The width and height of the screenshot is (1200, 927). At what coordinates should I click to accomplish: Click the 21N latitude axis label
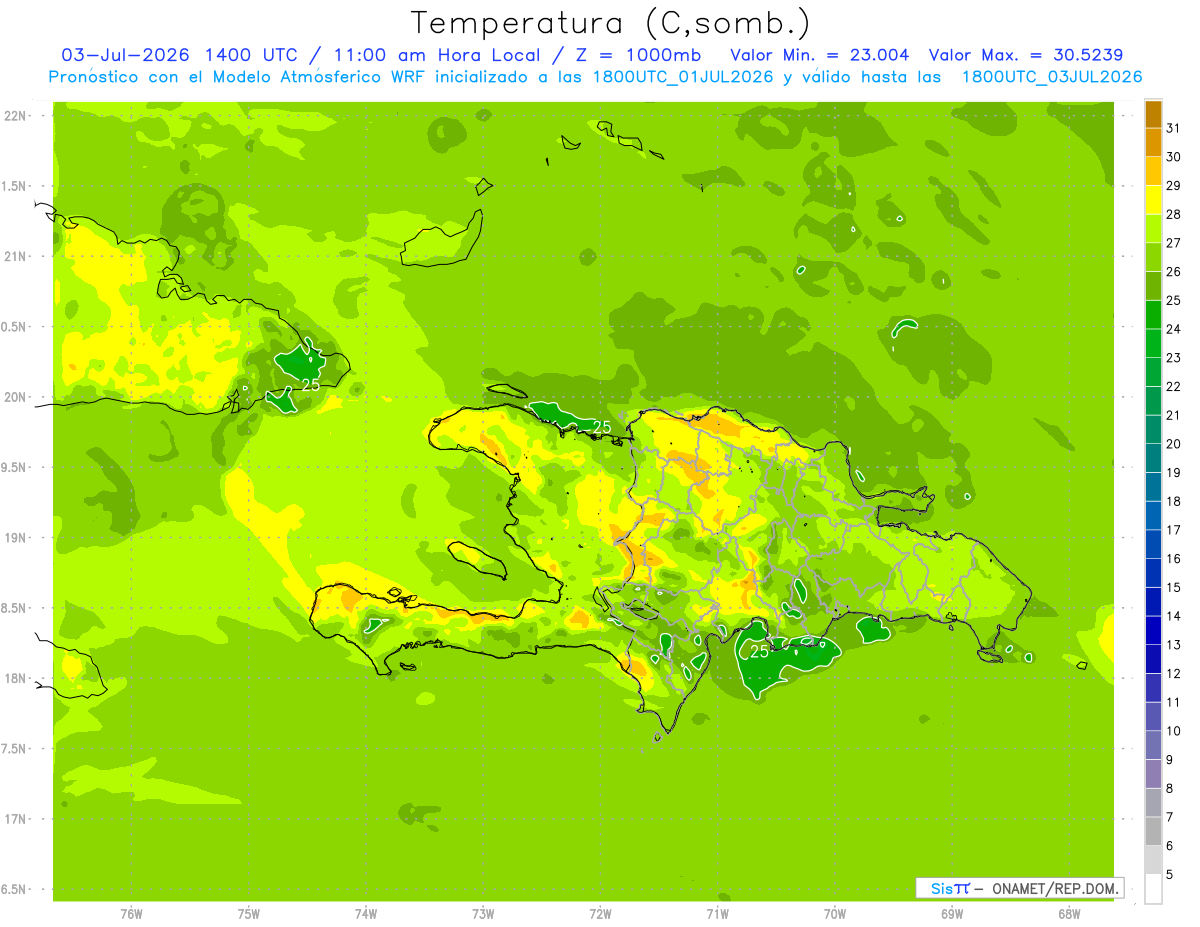pyautogui.click(x=17, y=256)
